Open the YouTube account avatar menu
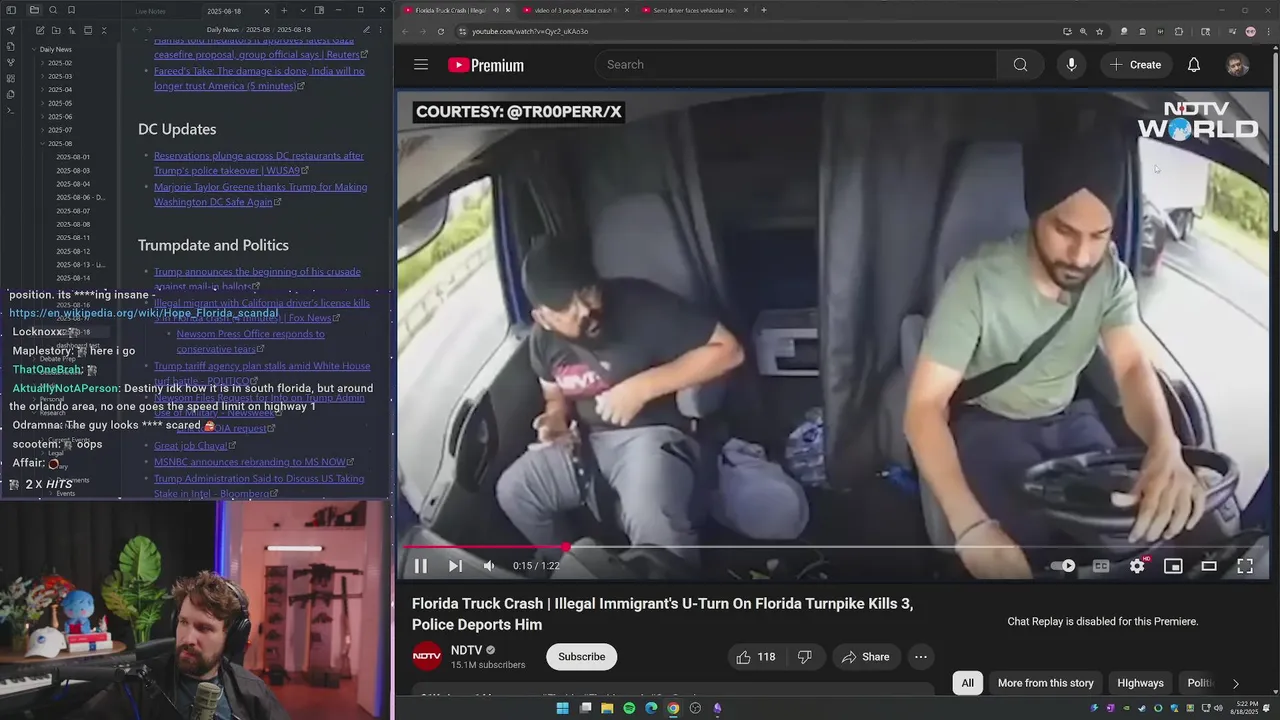The image size is (1280, 720). pos(1238,65)
